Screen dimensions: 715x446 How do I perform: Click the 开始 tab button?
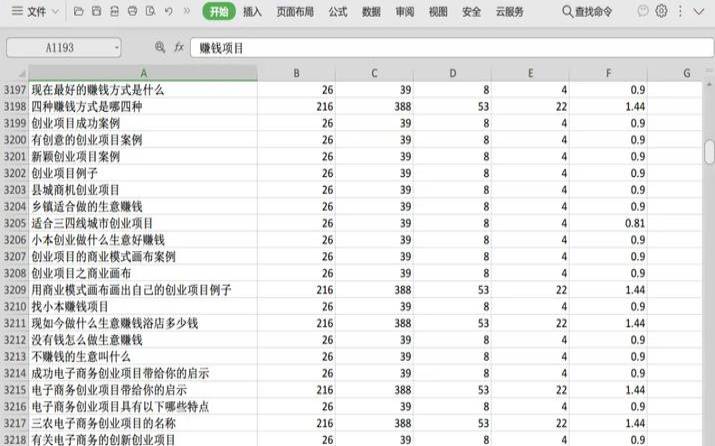click(218, 12)
